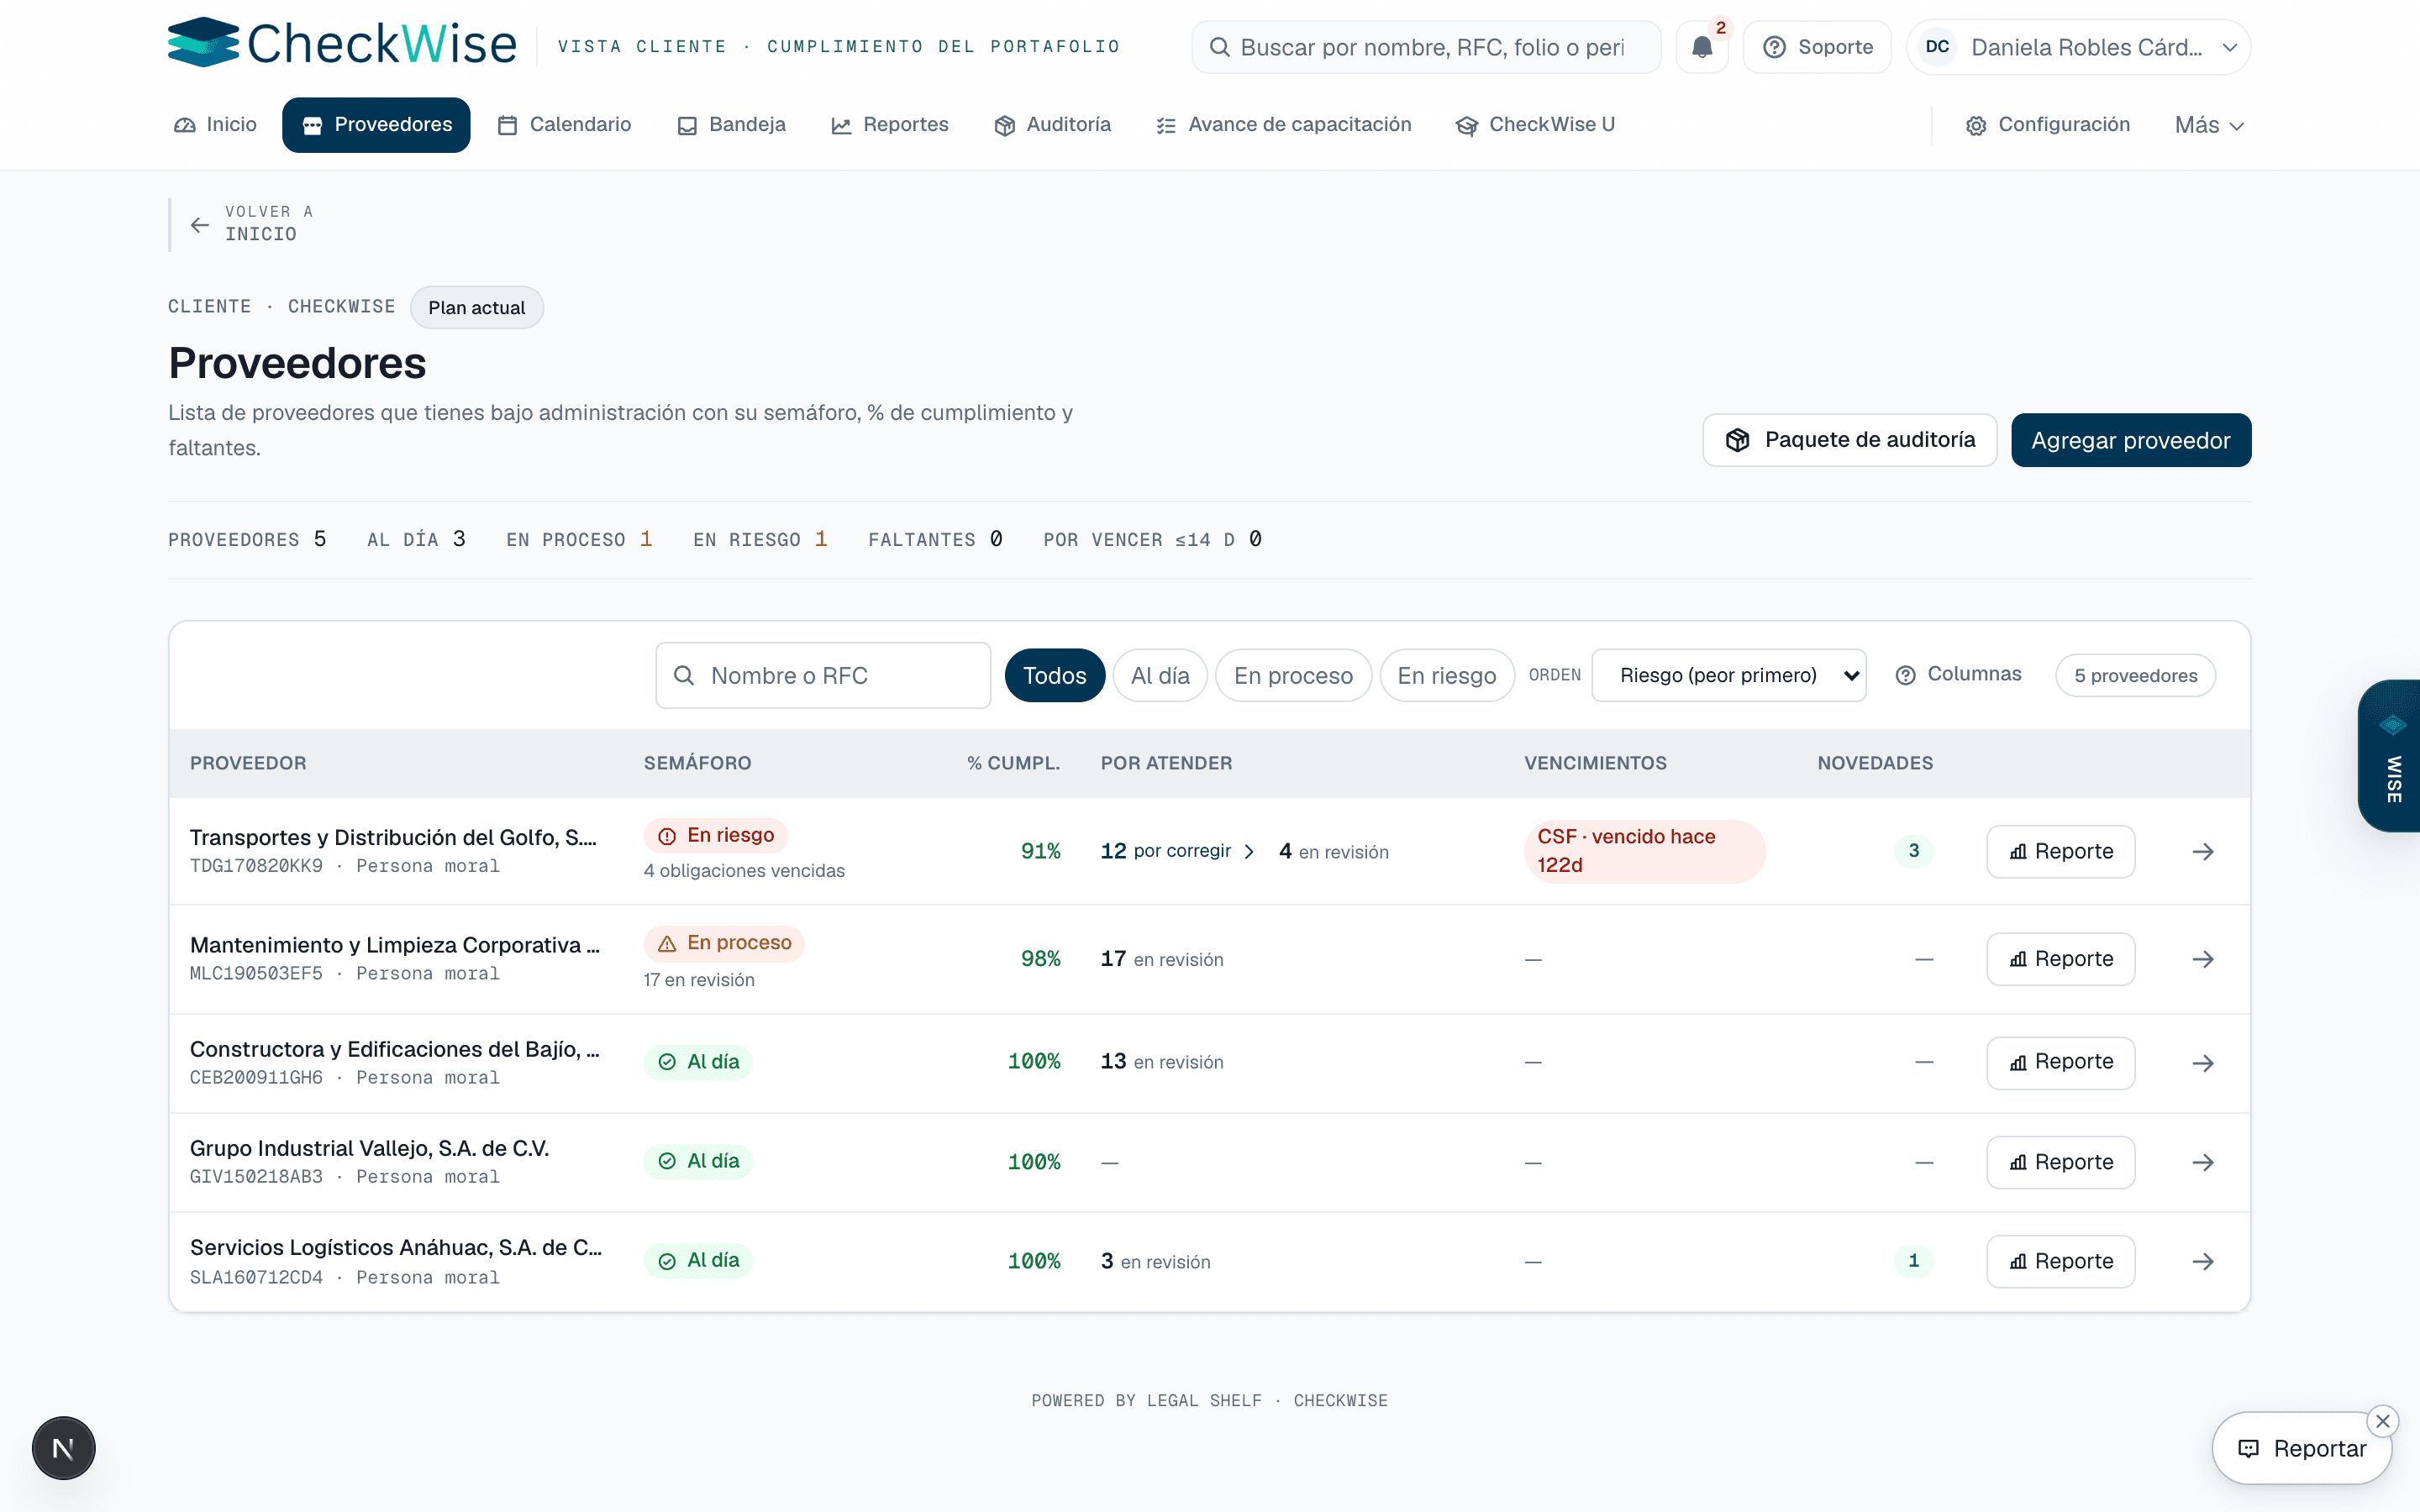
Task: Click the Plan actual badge
Action: coord(477,307)
